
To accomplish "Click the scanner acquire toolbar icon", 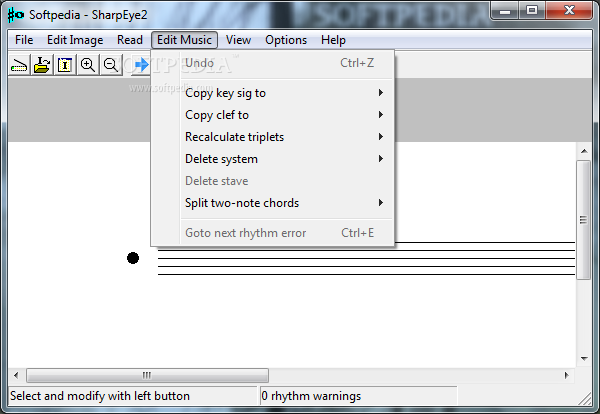I will pyautogui.click(x=19, y=65).
